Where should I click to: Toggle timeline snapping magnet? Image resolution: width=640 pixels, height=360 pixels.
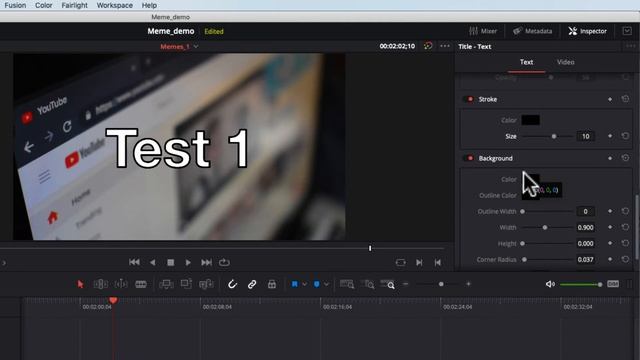(232, 284)
